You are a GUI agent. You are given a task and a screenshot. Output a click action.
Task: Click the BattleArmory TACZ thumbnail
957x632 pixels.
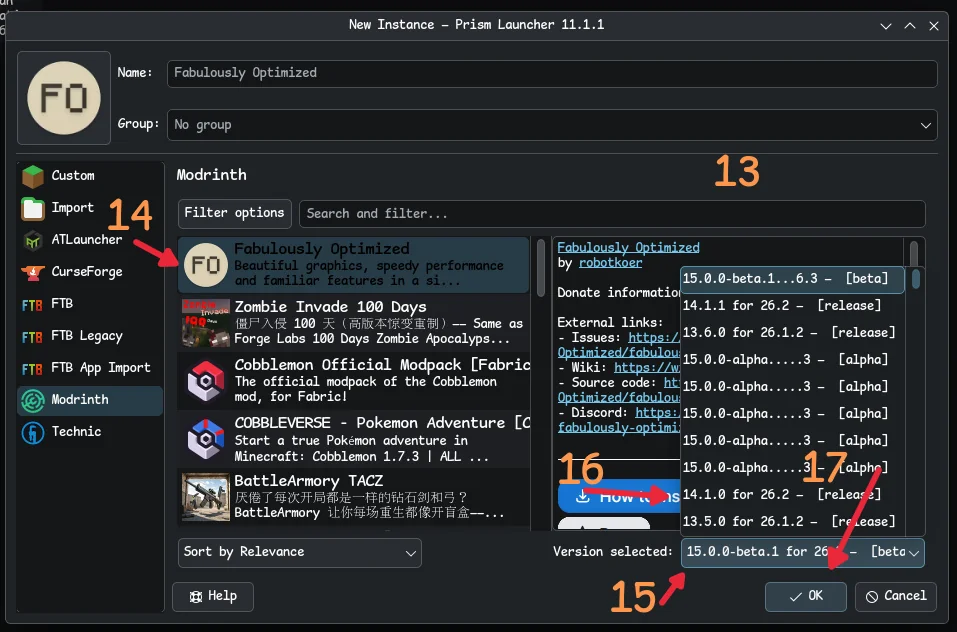click(x=206, y=497)
